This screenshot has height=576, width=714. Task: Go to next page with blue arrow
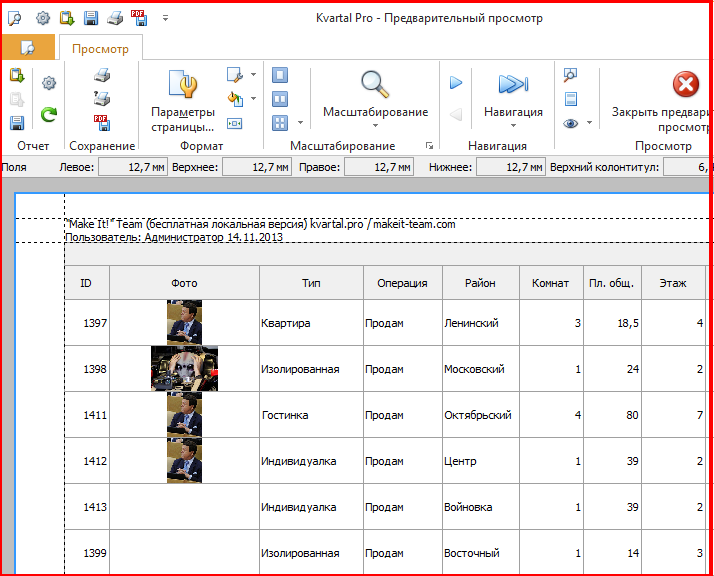(456, 83)
